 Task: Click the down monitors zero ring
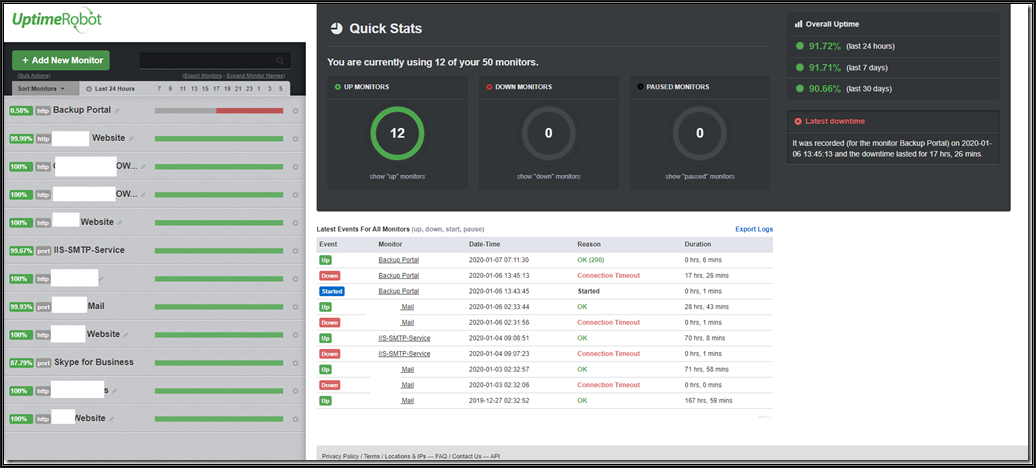coord(548,134)
